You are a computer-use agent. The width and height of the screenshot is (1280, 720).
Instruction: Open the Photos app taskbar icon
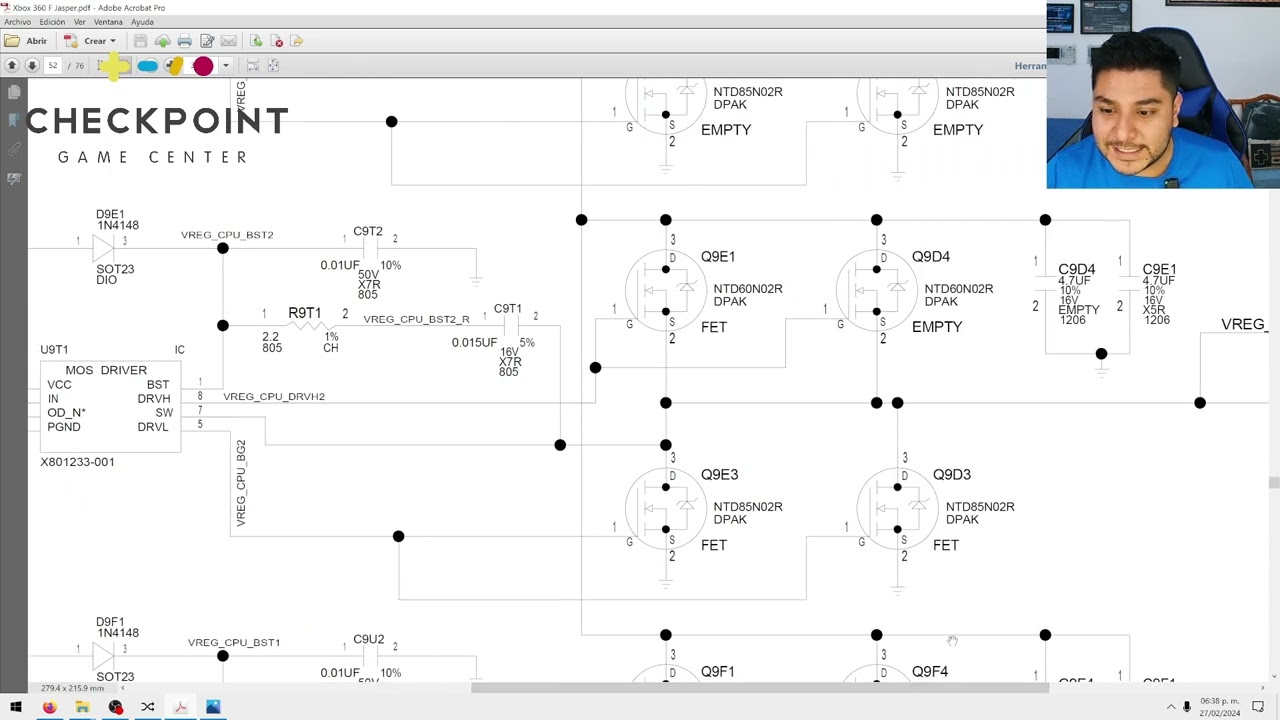(213, 707)
